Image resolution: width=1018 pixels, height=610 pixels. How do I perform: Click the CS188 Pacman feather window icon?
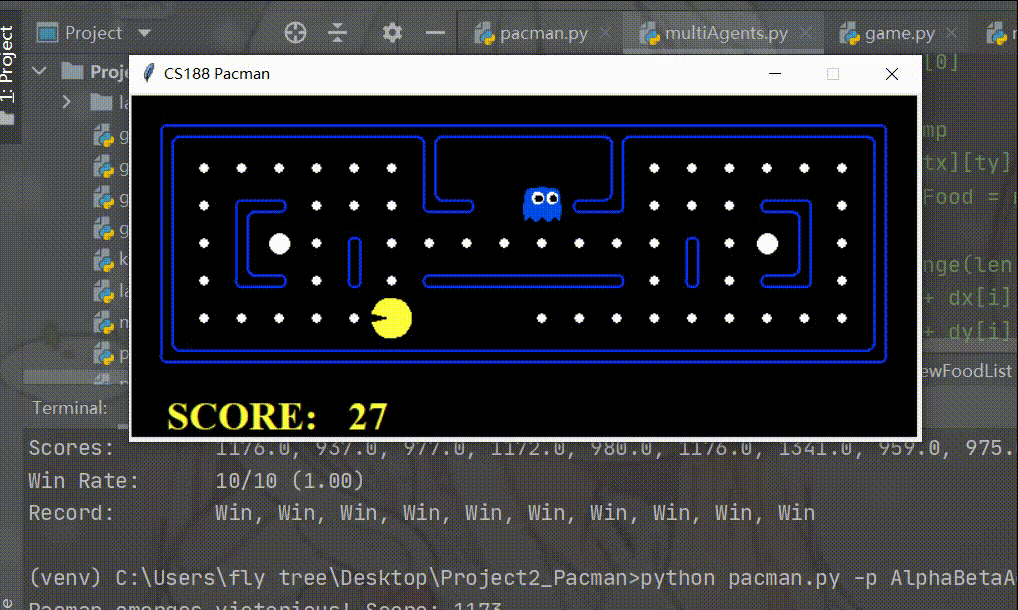148,73
